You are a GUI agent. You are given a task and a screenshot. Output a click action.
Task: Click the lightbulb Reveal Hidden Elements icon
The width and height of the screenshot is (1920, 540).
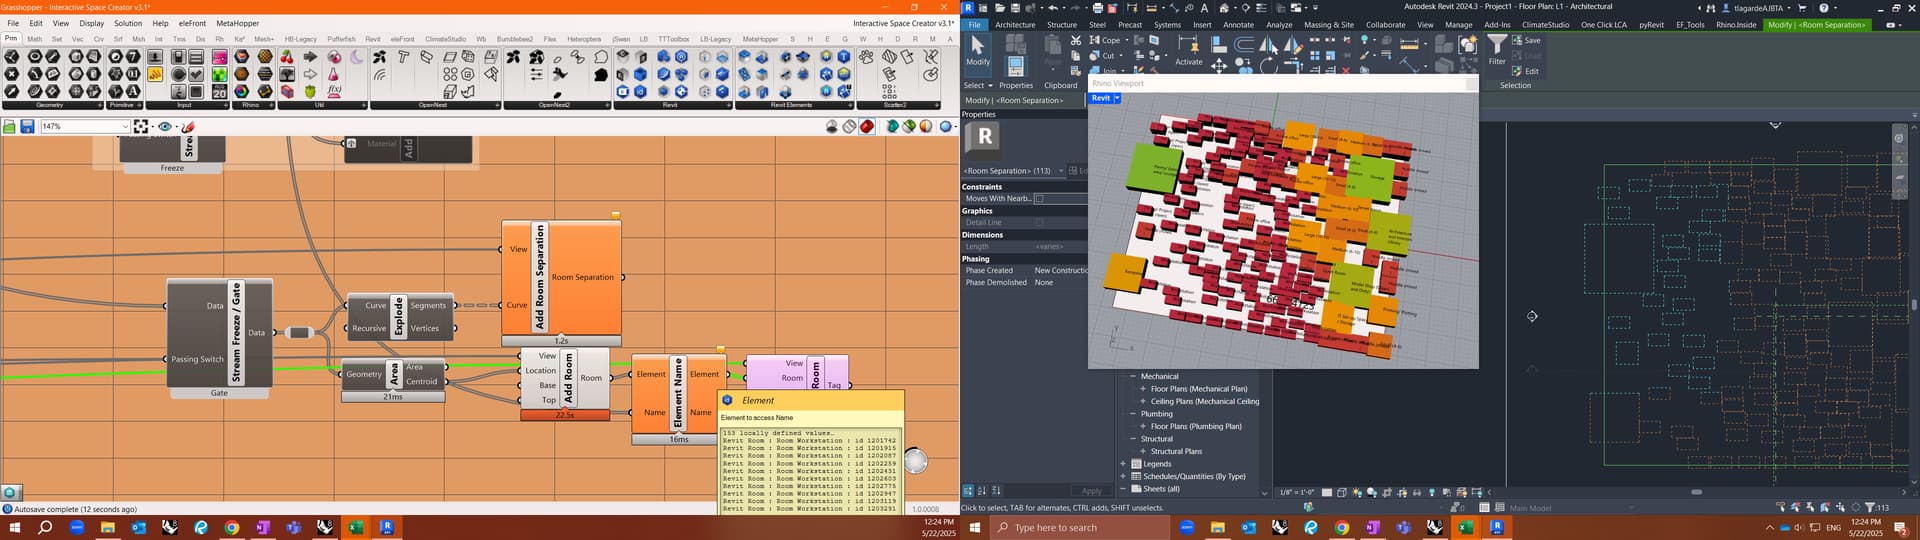(1432, 492)
